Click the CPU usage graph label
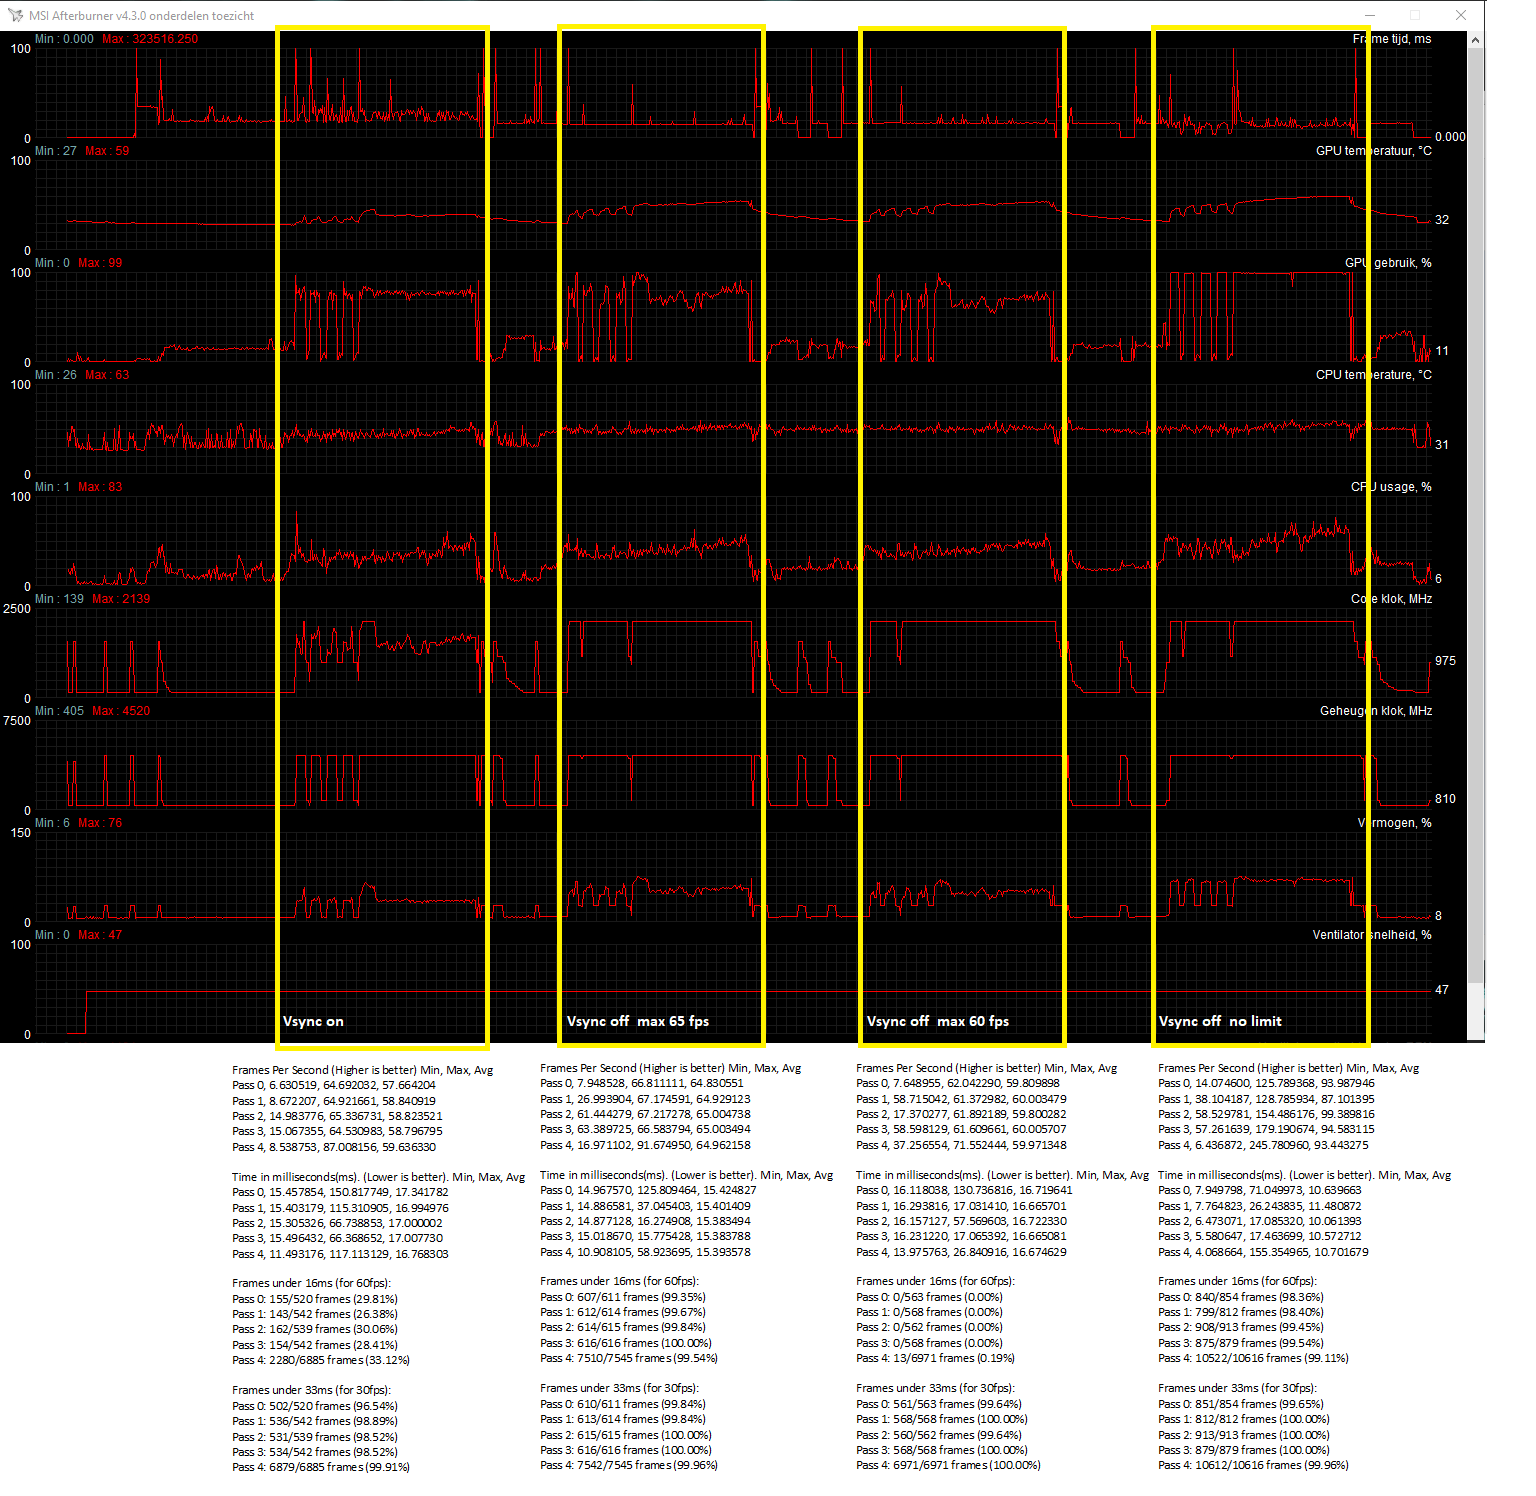The image size is (1536, 1496). tap(1390, 487)
